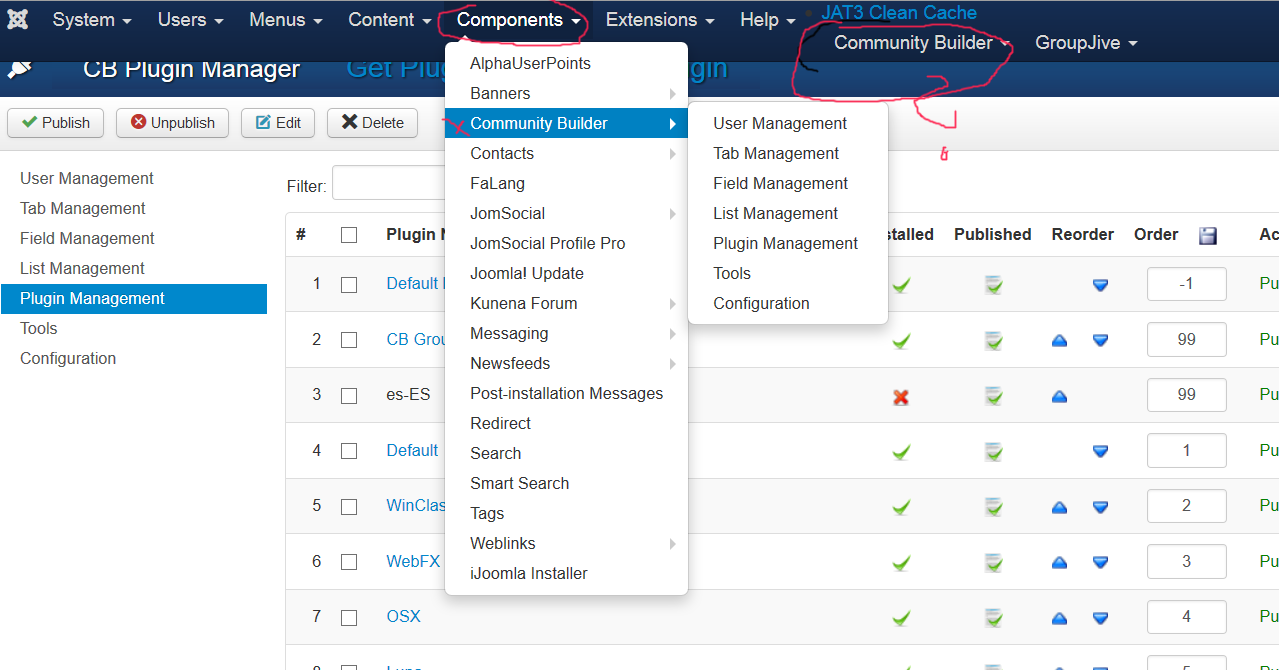Click installed checkmark icon in row 4

tap(901, 451)
